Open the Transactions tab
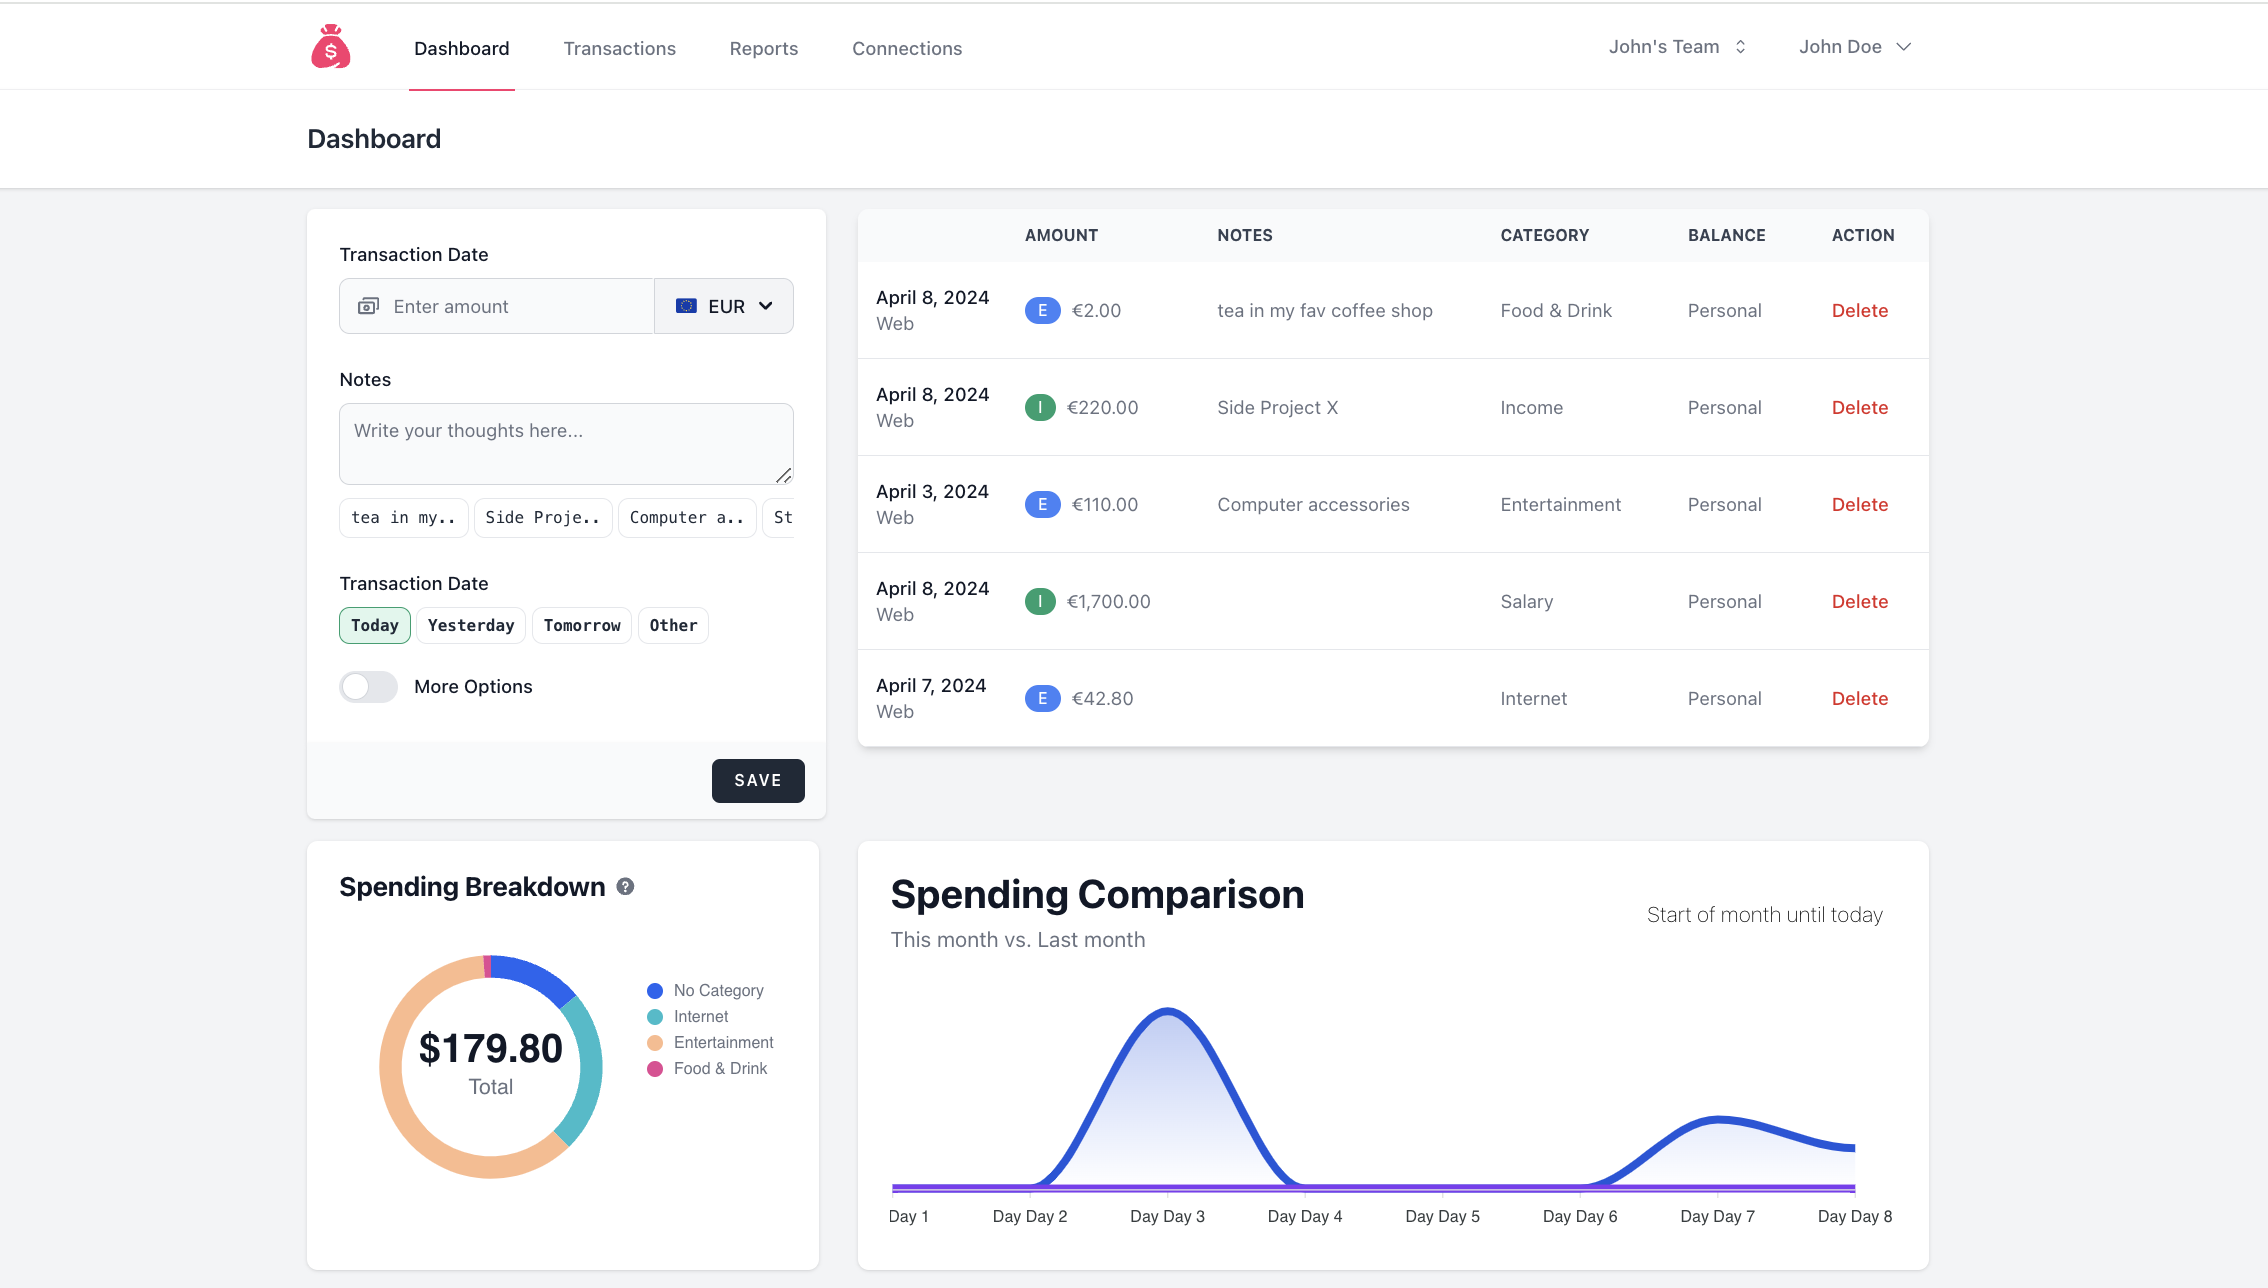This screenshot has width=2268, height=1288. pos(618,47)
